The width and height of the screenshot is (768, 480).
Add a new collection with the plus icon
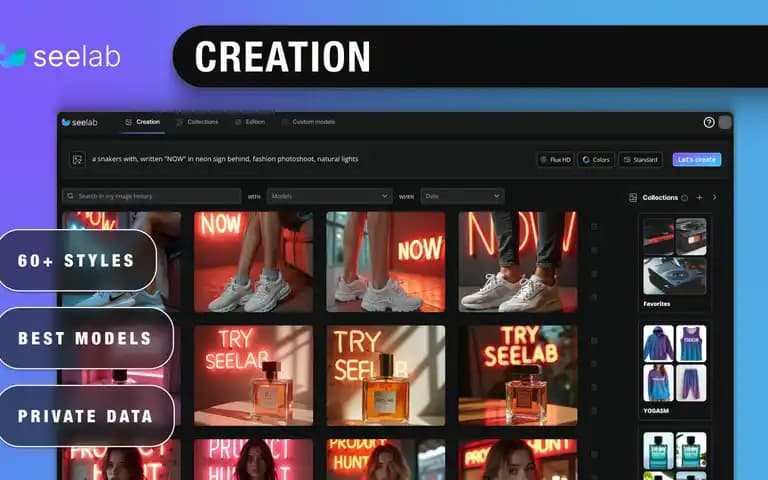click(699, 197)
